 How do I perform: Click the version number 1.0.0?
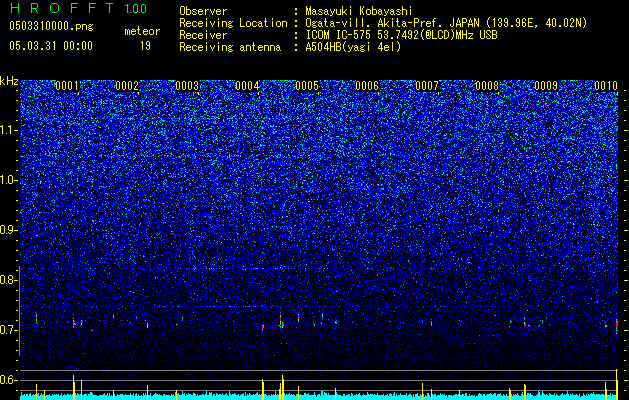135,9
